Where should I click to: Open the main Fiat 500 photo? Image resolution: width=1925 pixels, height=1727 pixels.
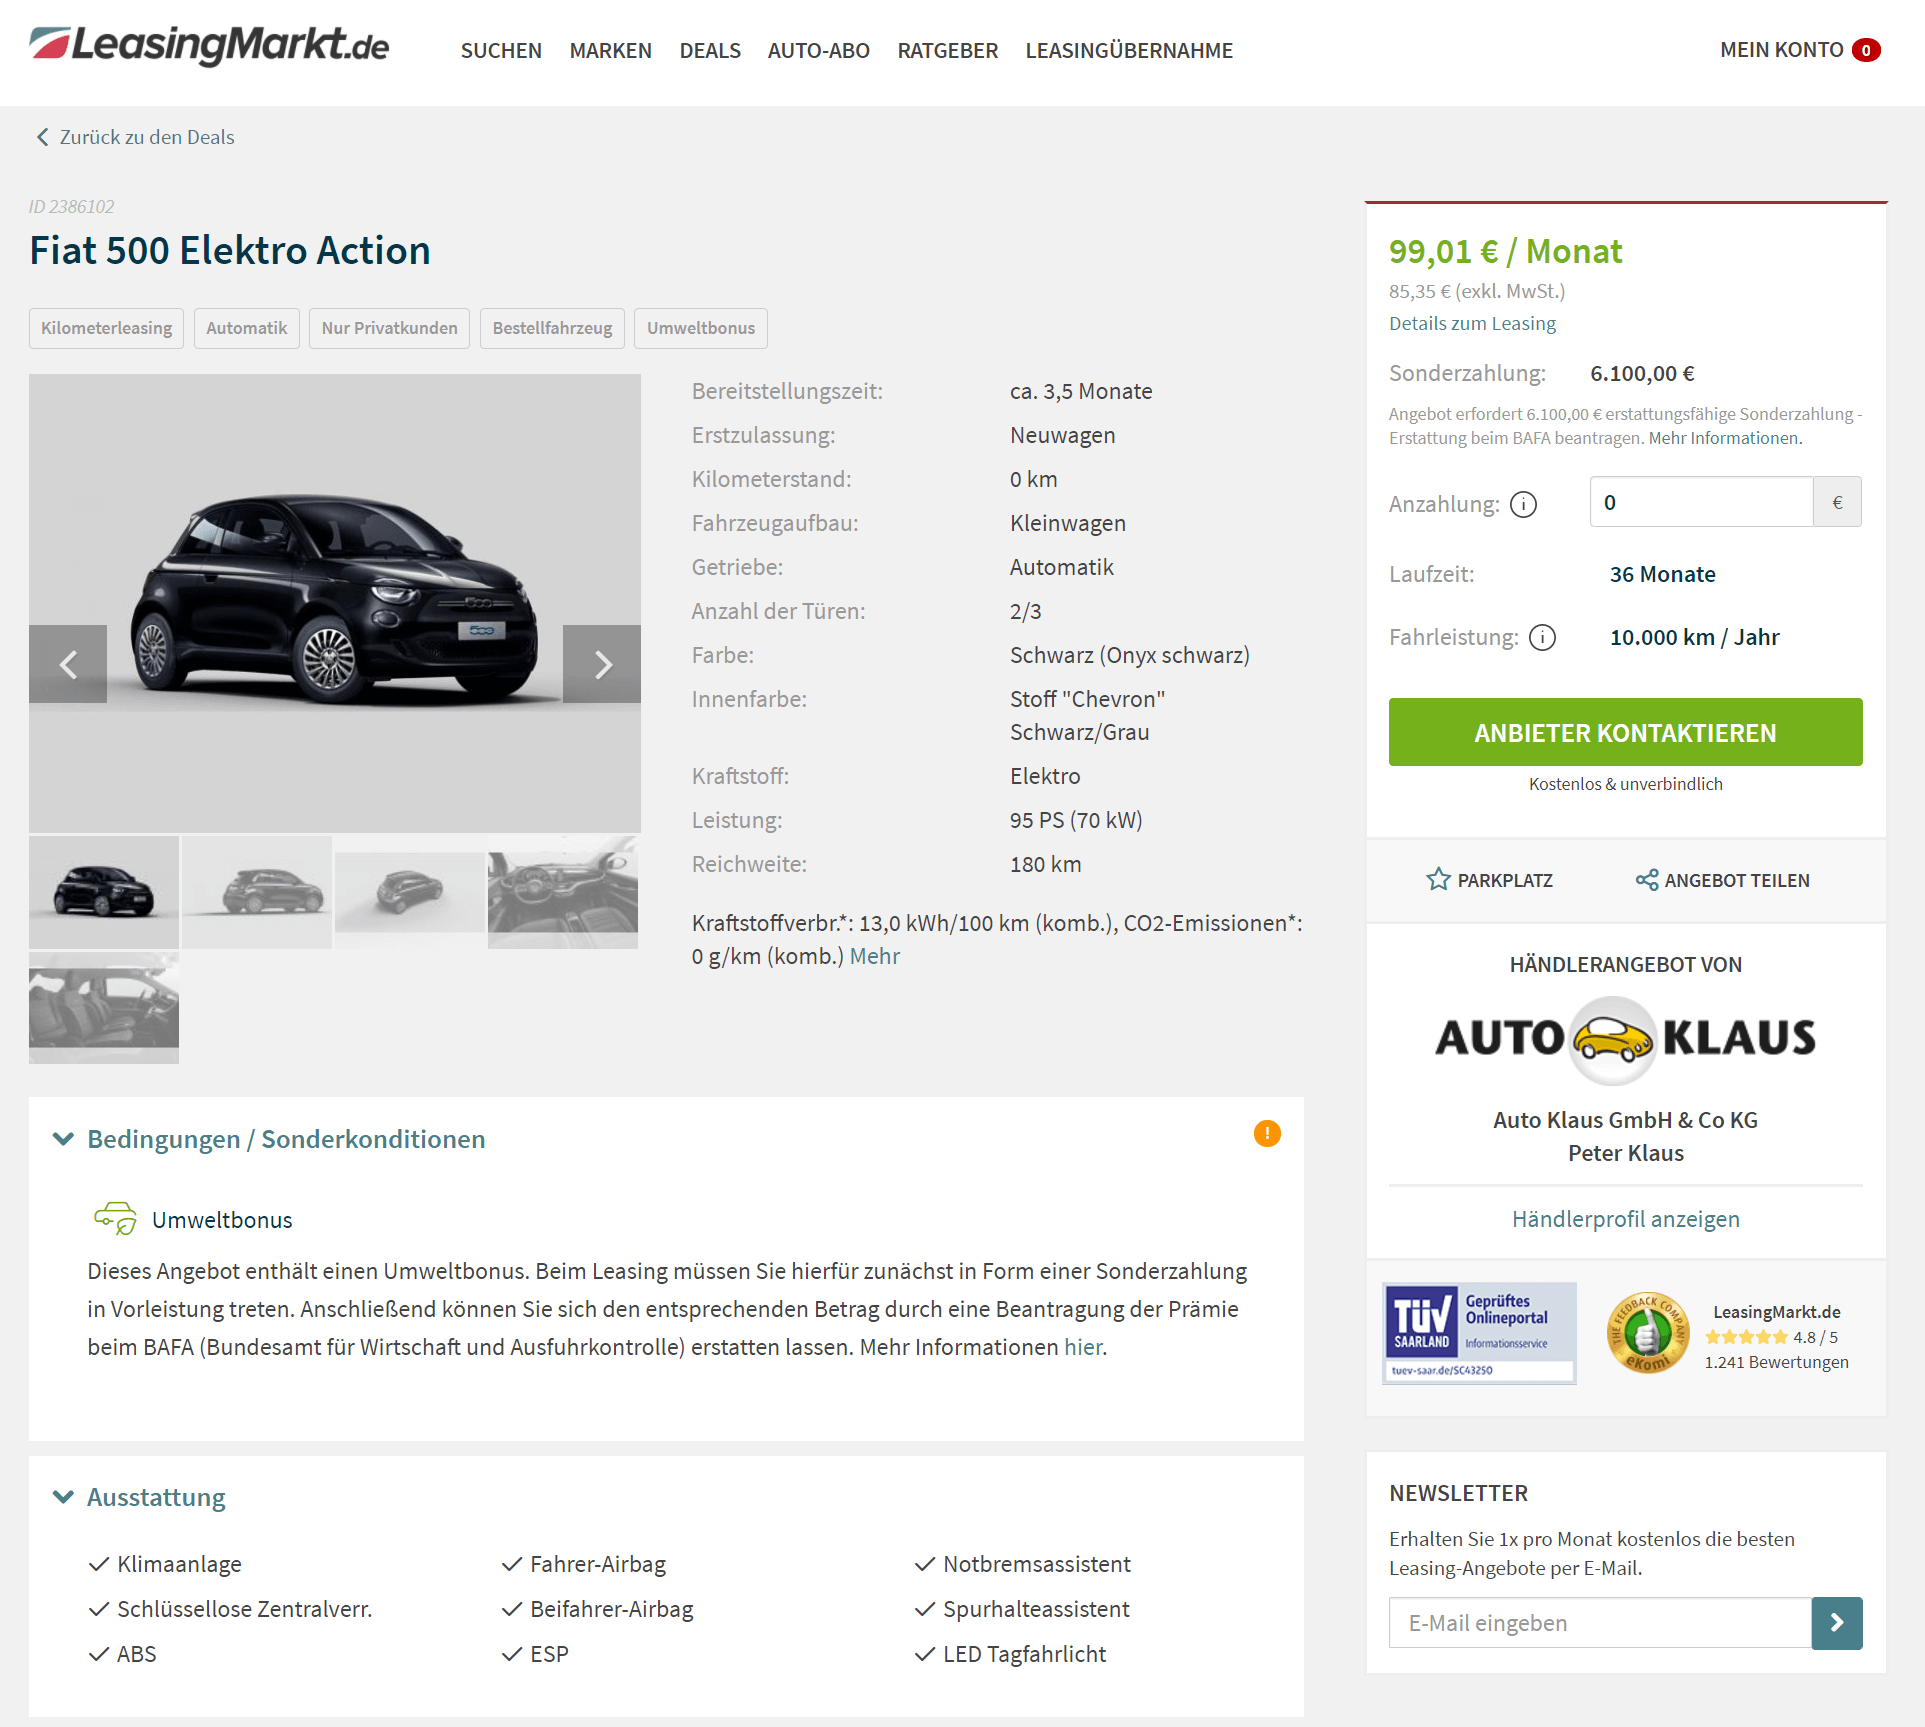click(x=335, y=603)
